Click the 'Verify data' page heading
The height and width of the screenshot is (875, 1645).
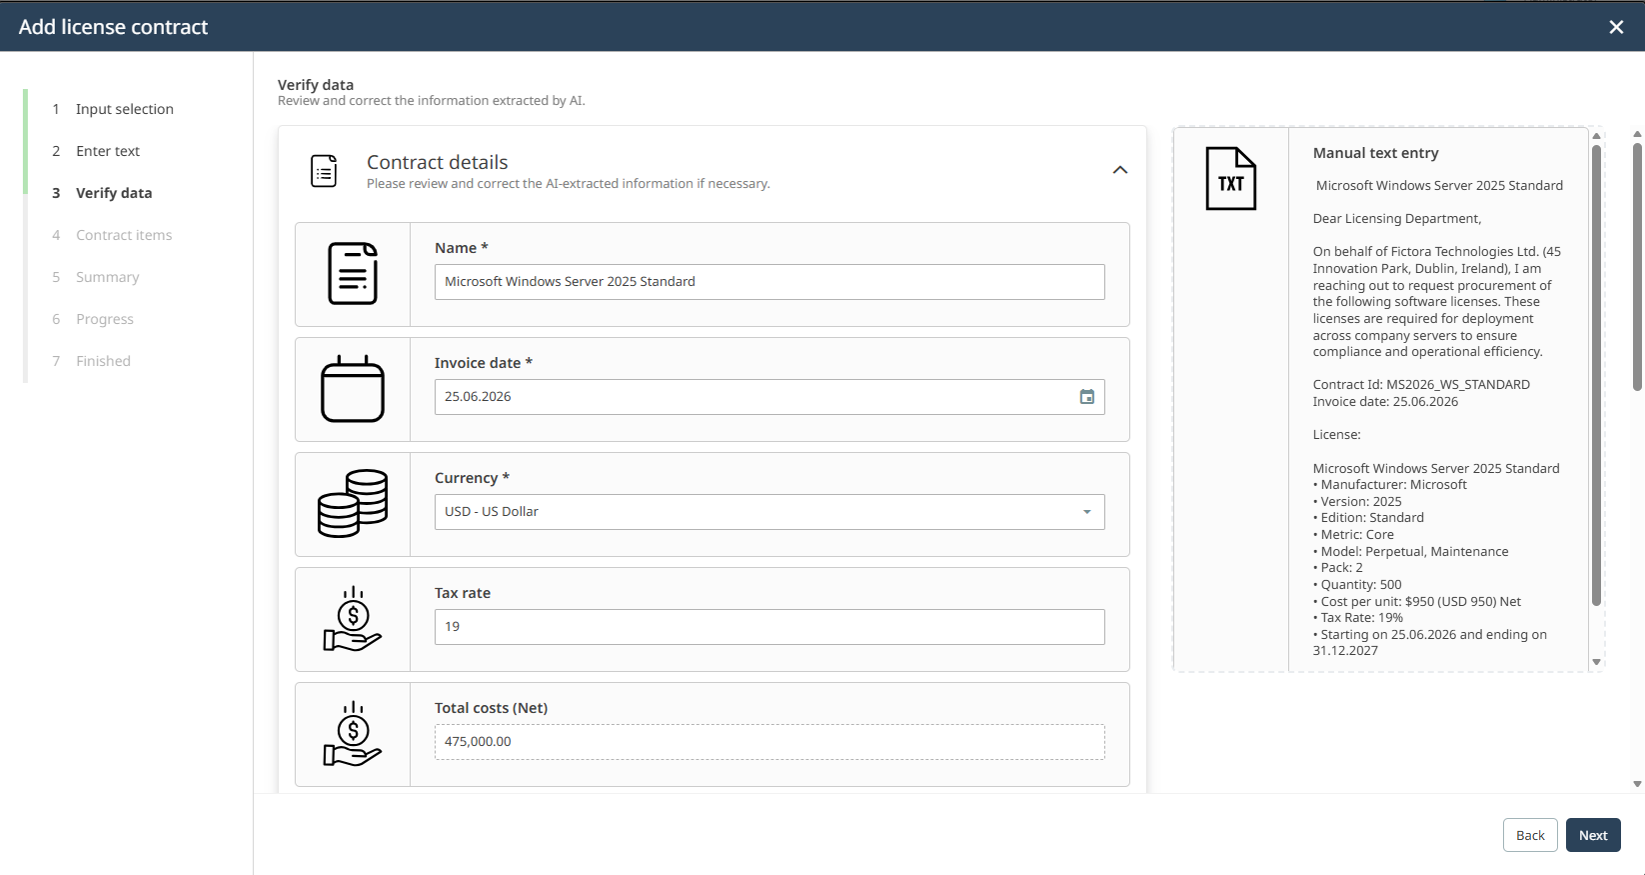(316, 85)
